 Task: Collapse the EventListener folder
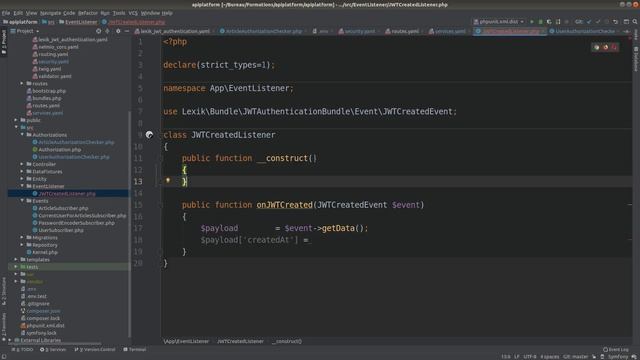click(22, 186)
